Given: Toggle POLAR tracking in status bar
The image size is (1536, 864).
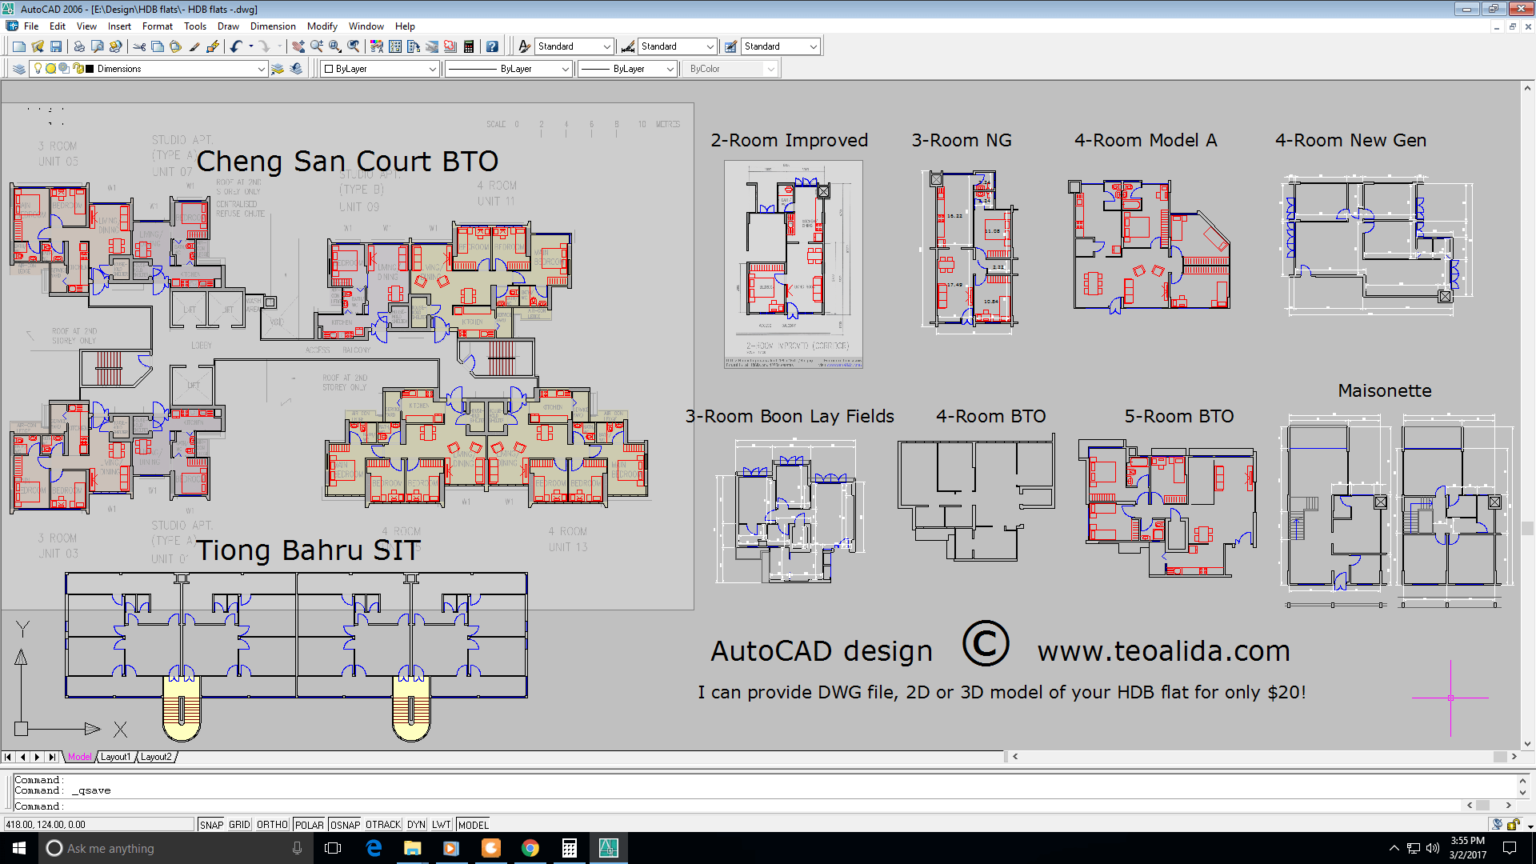Looking at the screenshot, I should (309, 825).
